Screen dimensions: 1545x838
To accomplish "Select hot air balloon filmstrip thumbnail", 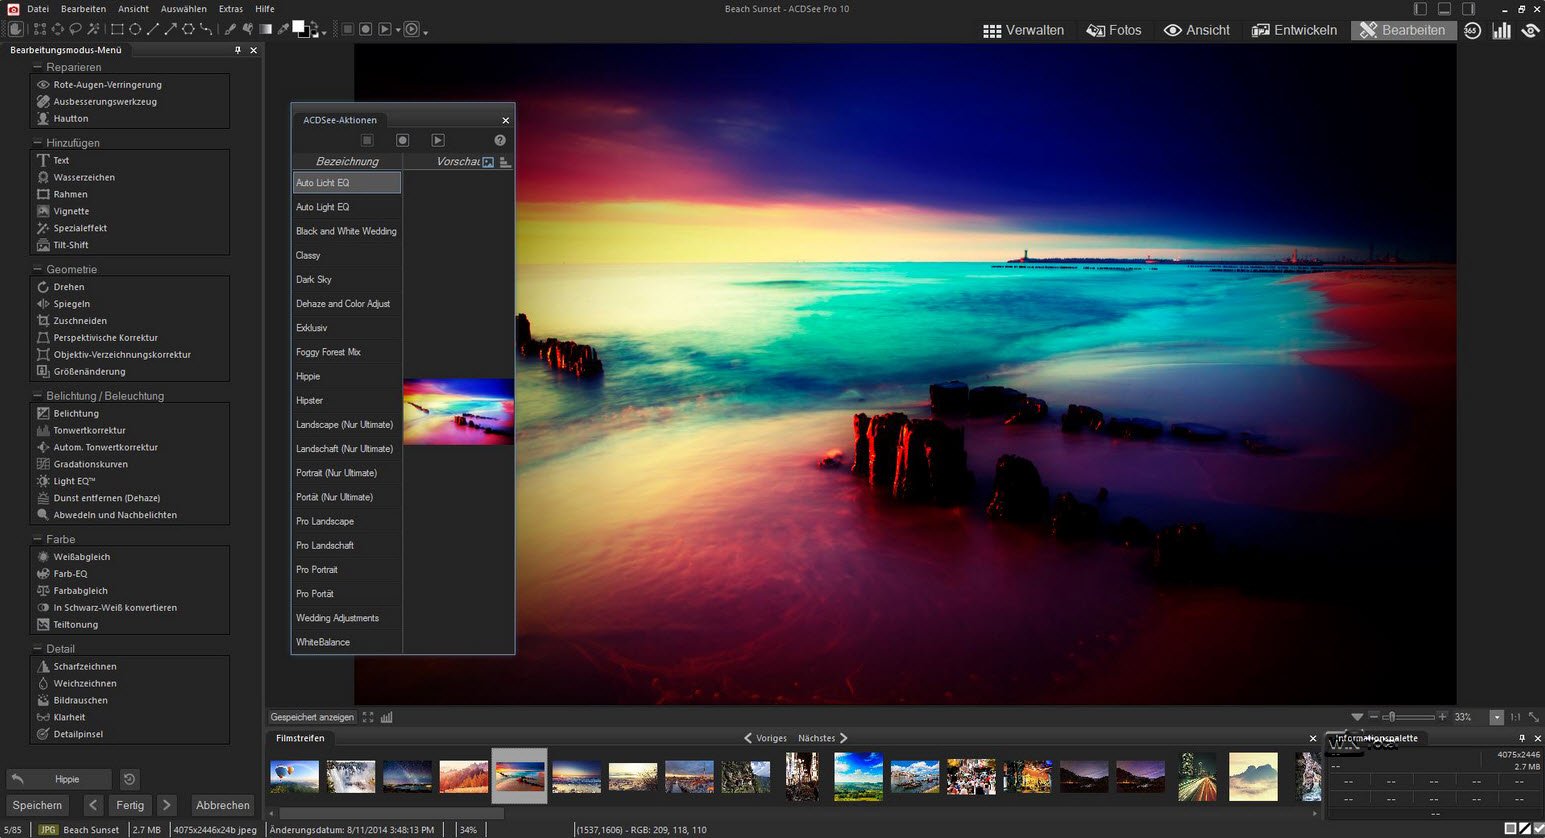I will click(294, 776).
